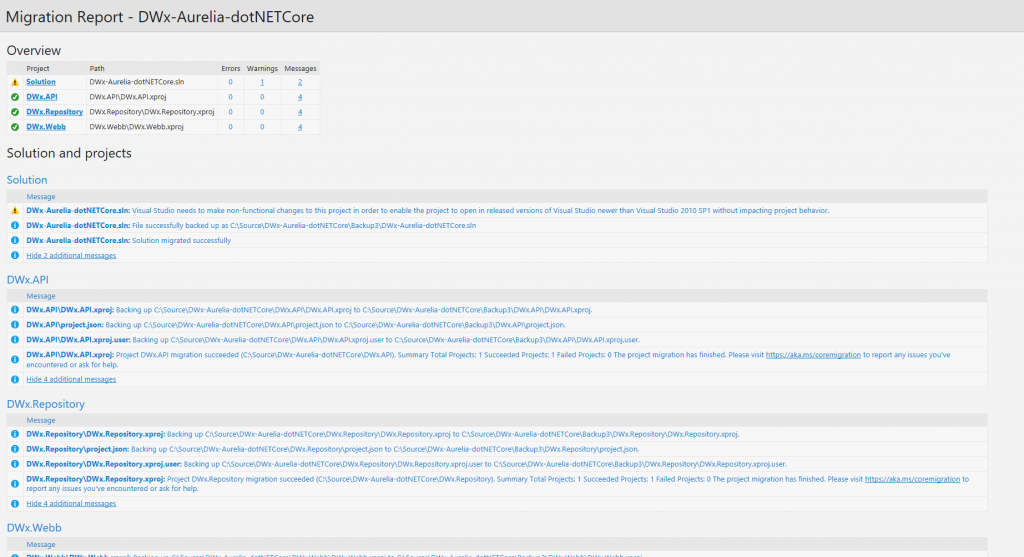1024x557 pixels.
Task: Open the DWx.Repository link in the Overview table
Action: tap(54, 112)
